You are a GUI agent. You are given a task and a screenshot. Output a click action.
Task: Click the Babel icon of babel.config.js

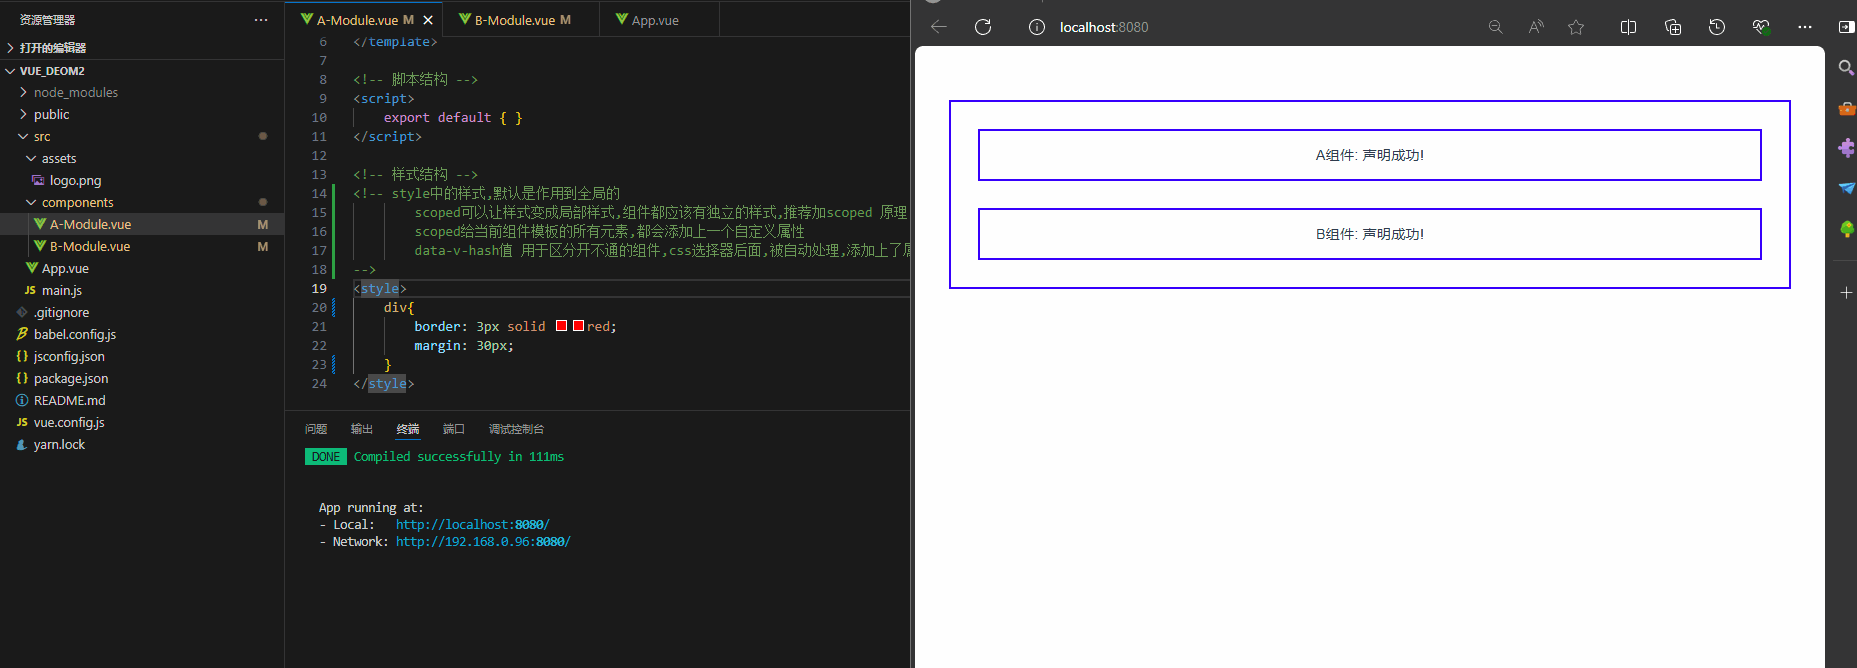(22, 334)
